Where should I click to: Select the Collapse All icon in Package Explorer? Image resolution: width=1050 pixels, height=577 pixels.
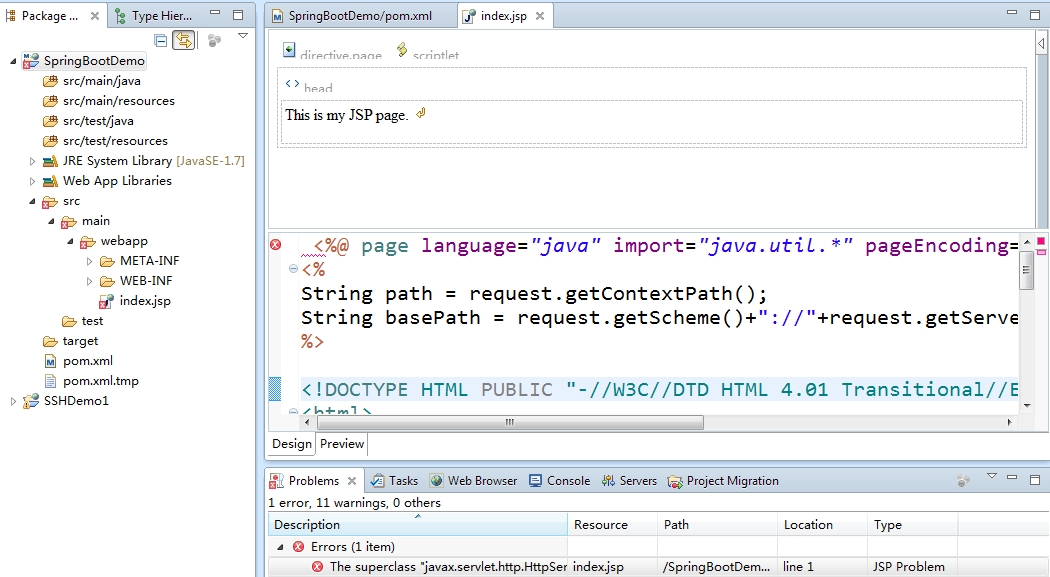coord(161,40)
